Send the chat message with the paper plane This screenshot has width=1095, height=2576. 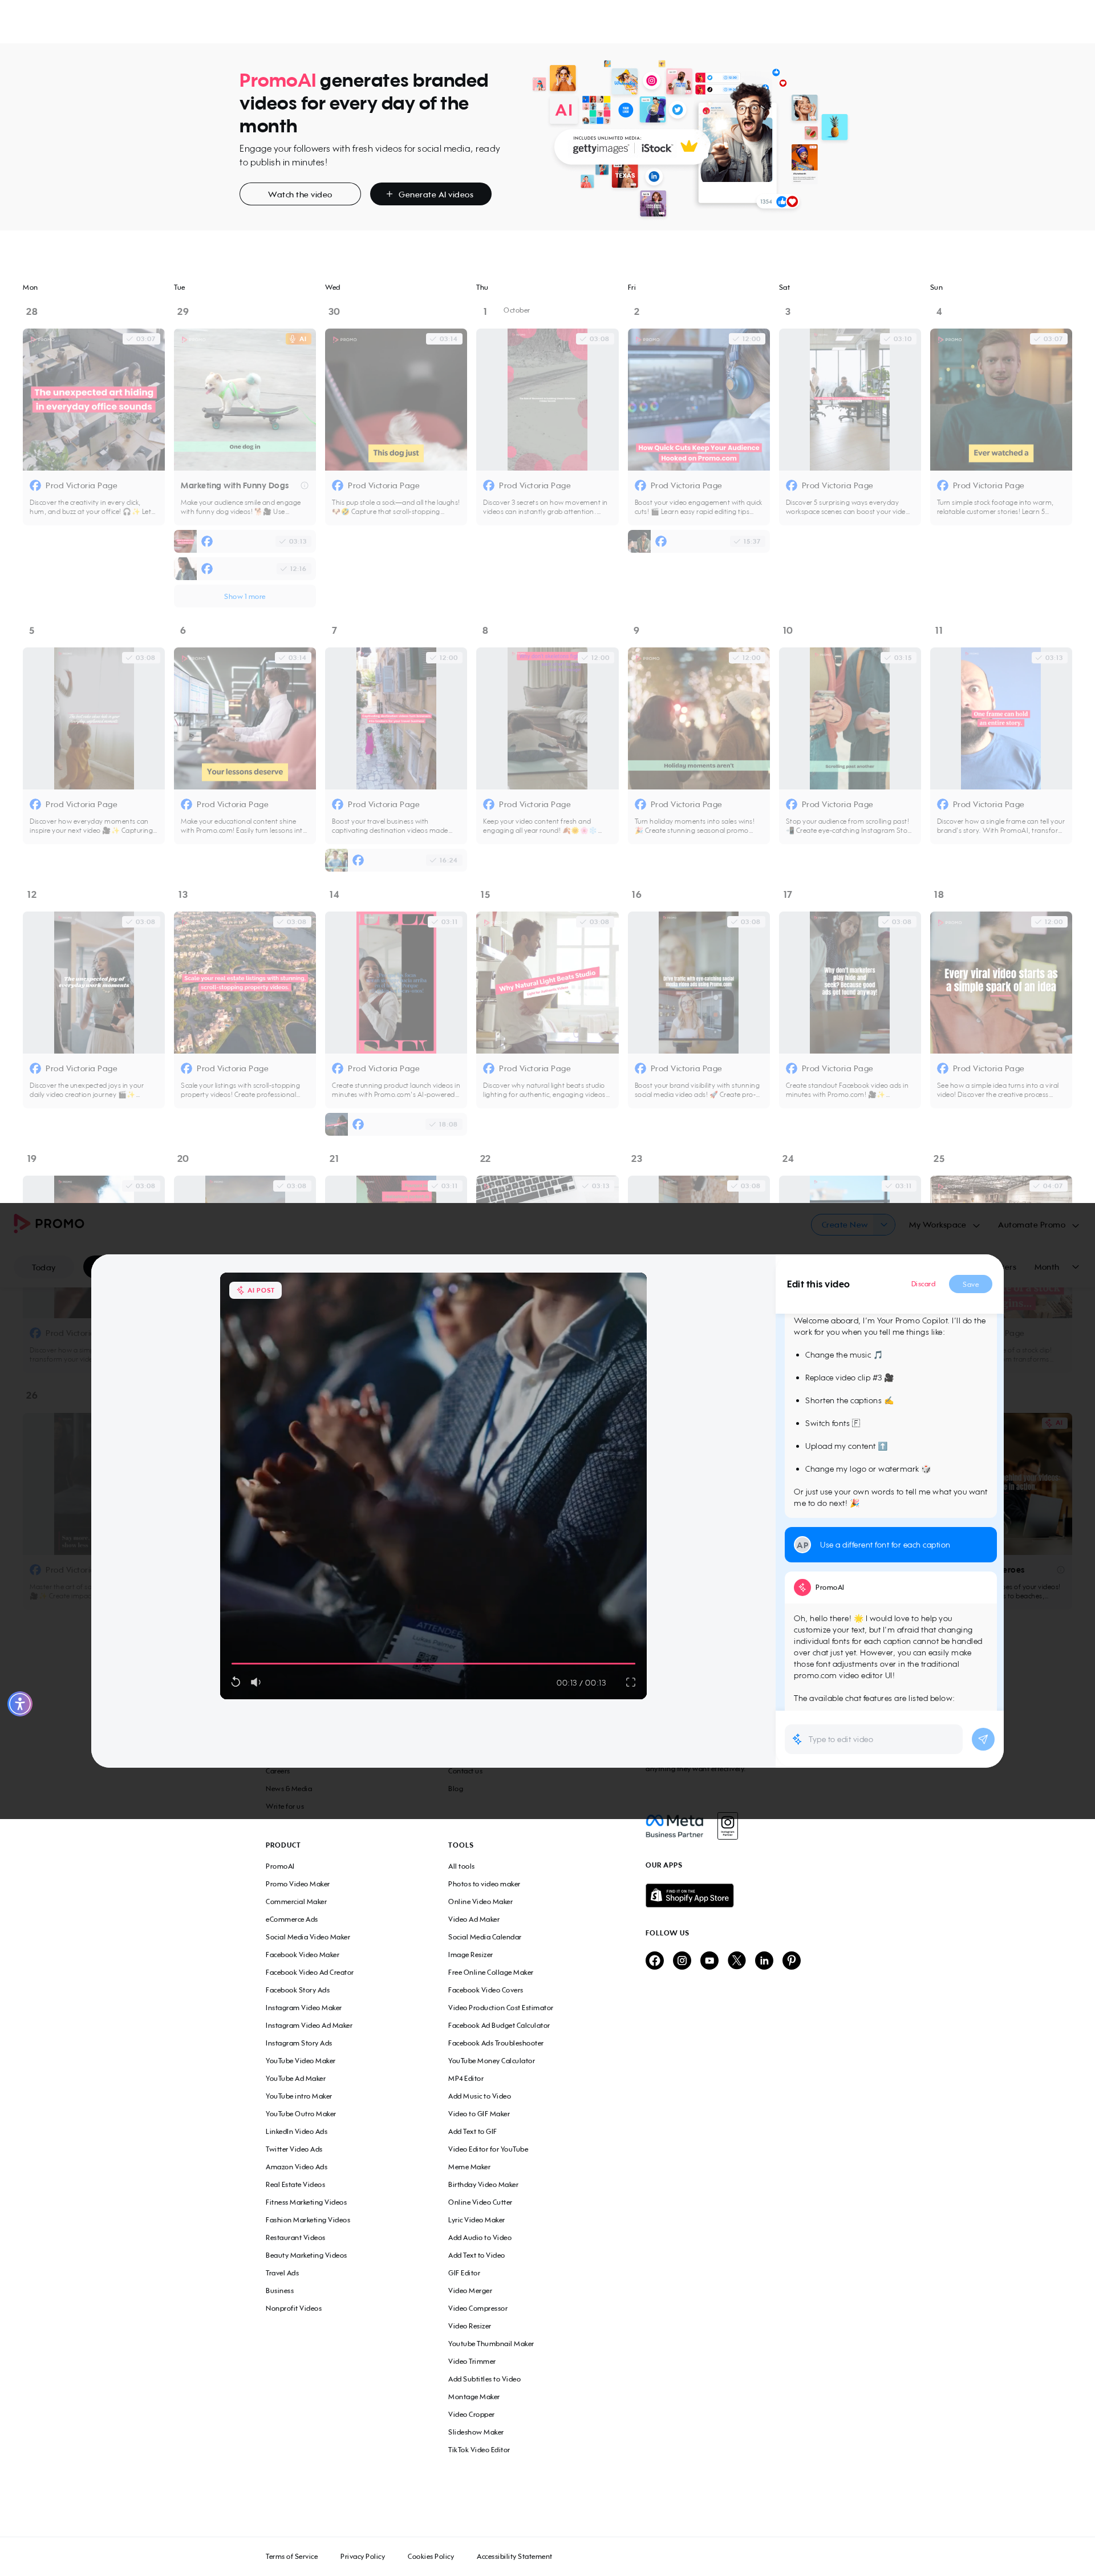coord(983,1739)
